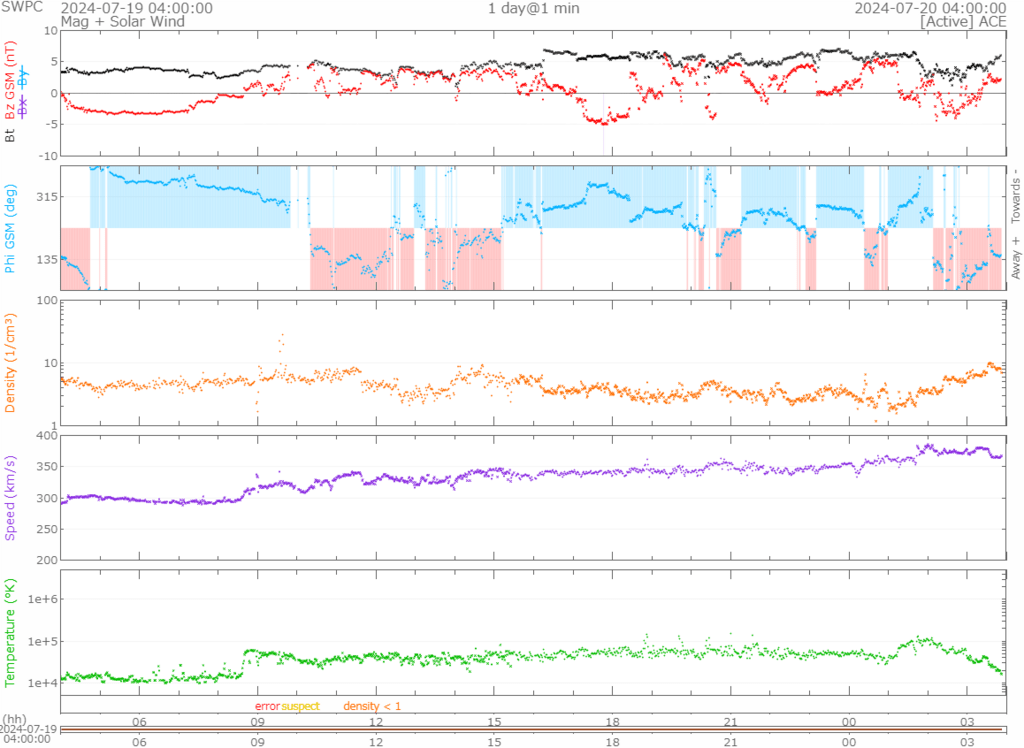Click the '1 day@1 min' resolution label
This screenshot has height=748, width=1024.
point(534,8)
